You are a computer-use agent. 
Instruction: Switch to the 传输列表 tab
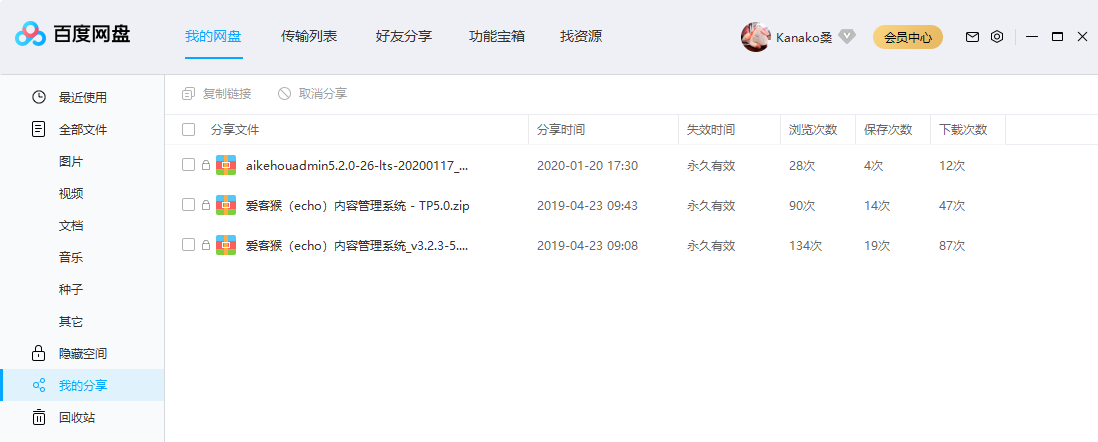[x=309, y=36]
